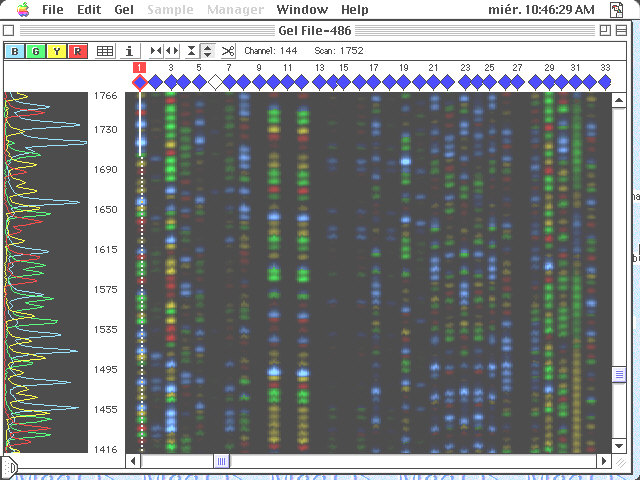Open the Help menu
The height and width of the screenshot is (480, 640).
click(x=354, y=10)
